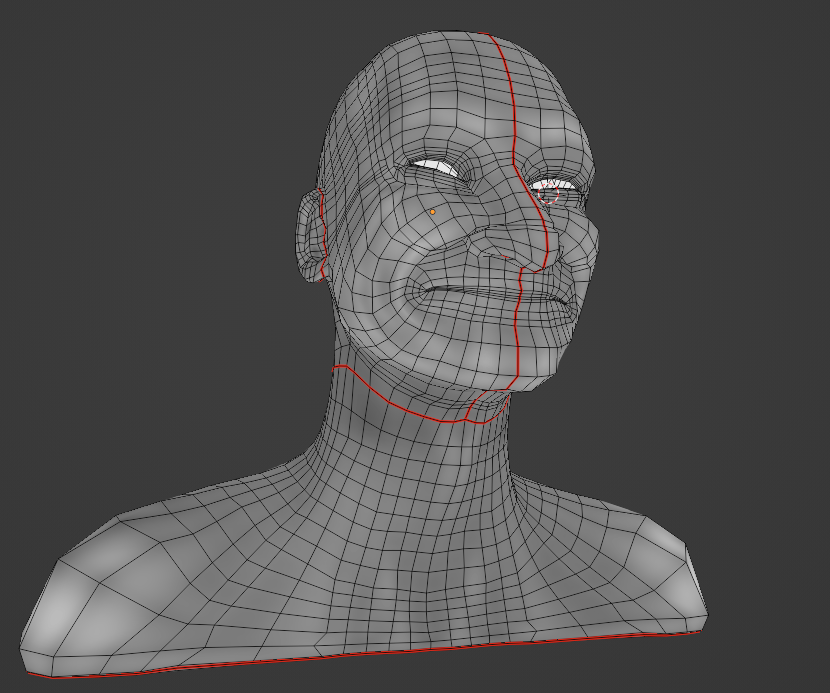This screenshot has height=693, width=830.
Task: Click the 3D cursor circle near the eye
Action: coord(549,196)
